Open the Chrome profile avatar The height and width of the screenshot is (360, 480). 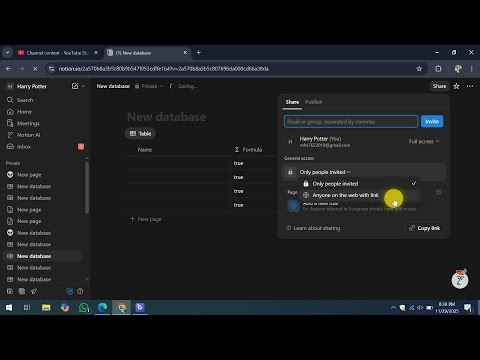pos(458,69)
